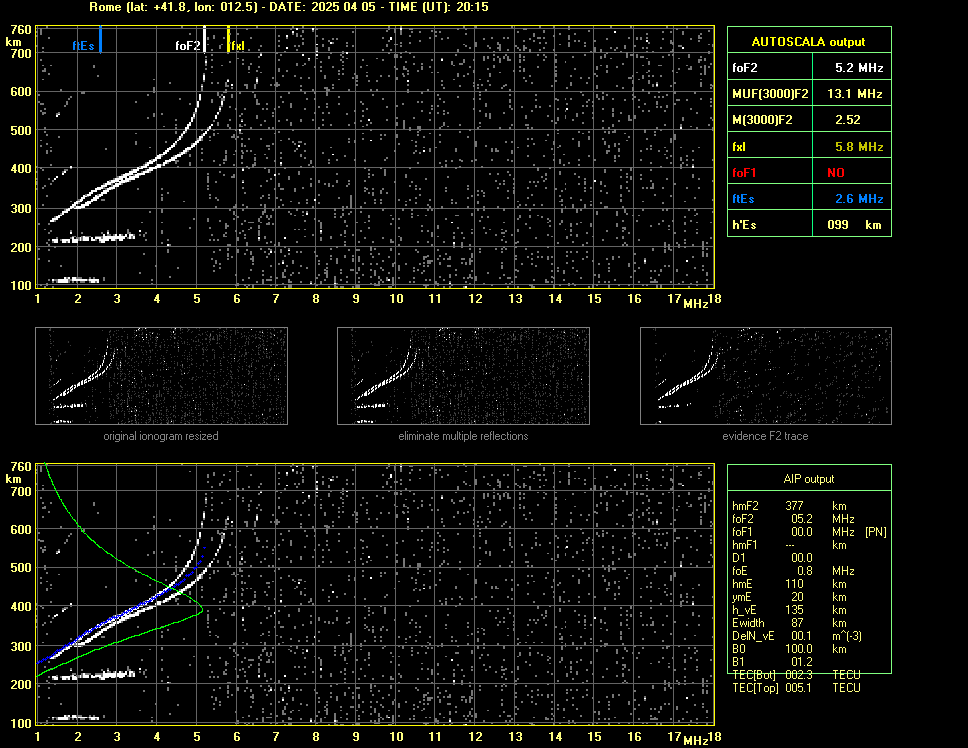This screenshot has height=748, width=968.
Task: Click the AIP output header
Action: coord(809,479)
